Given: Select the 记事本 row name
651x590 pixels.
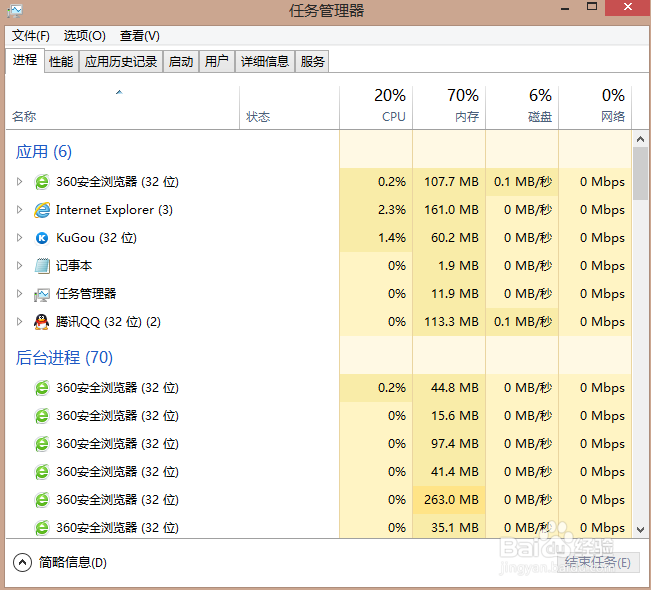Looking at the screenshot, I should click(74, 266).
